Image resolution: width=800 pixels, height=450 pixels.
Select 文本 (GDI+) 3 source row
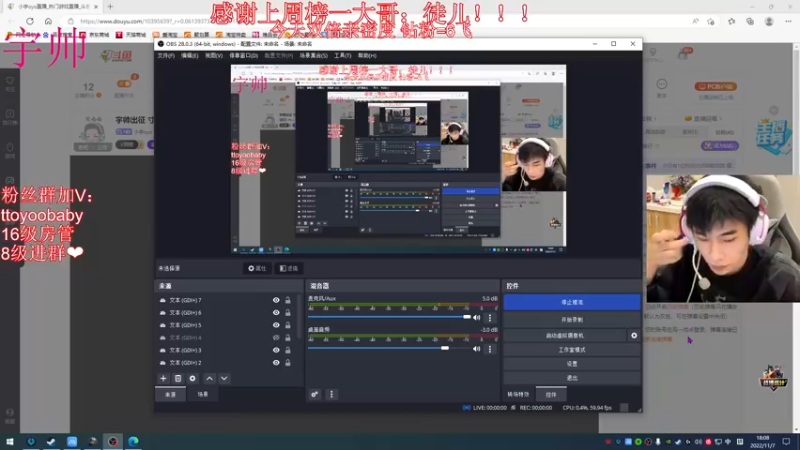tap(227, 350)
